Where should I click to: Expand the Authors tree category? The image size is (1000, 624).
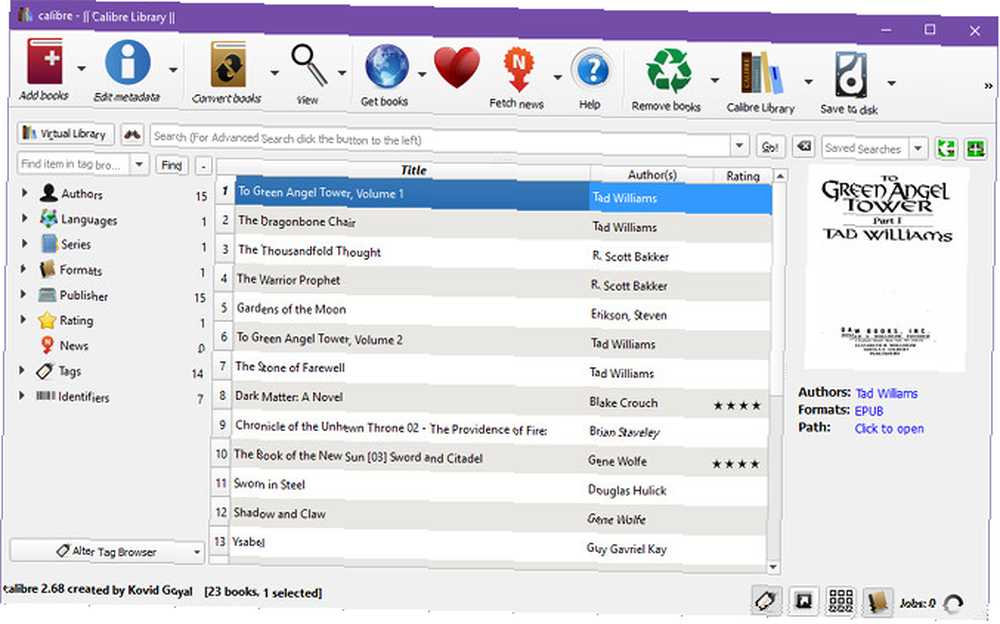coord(24,193)
